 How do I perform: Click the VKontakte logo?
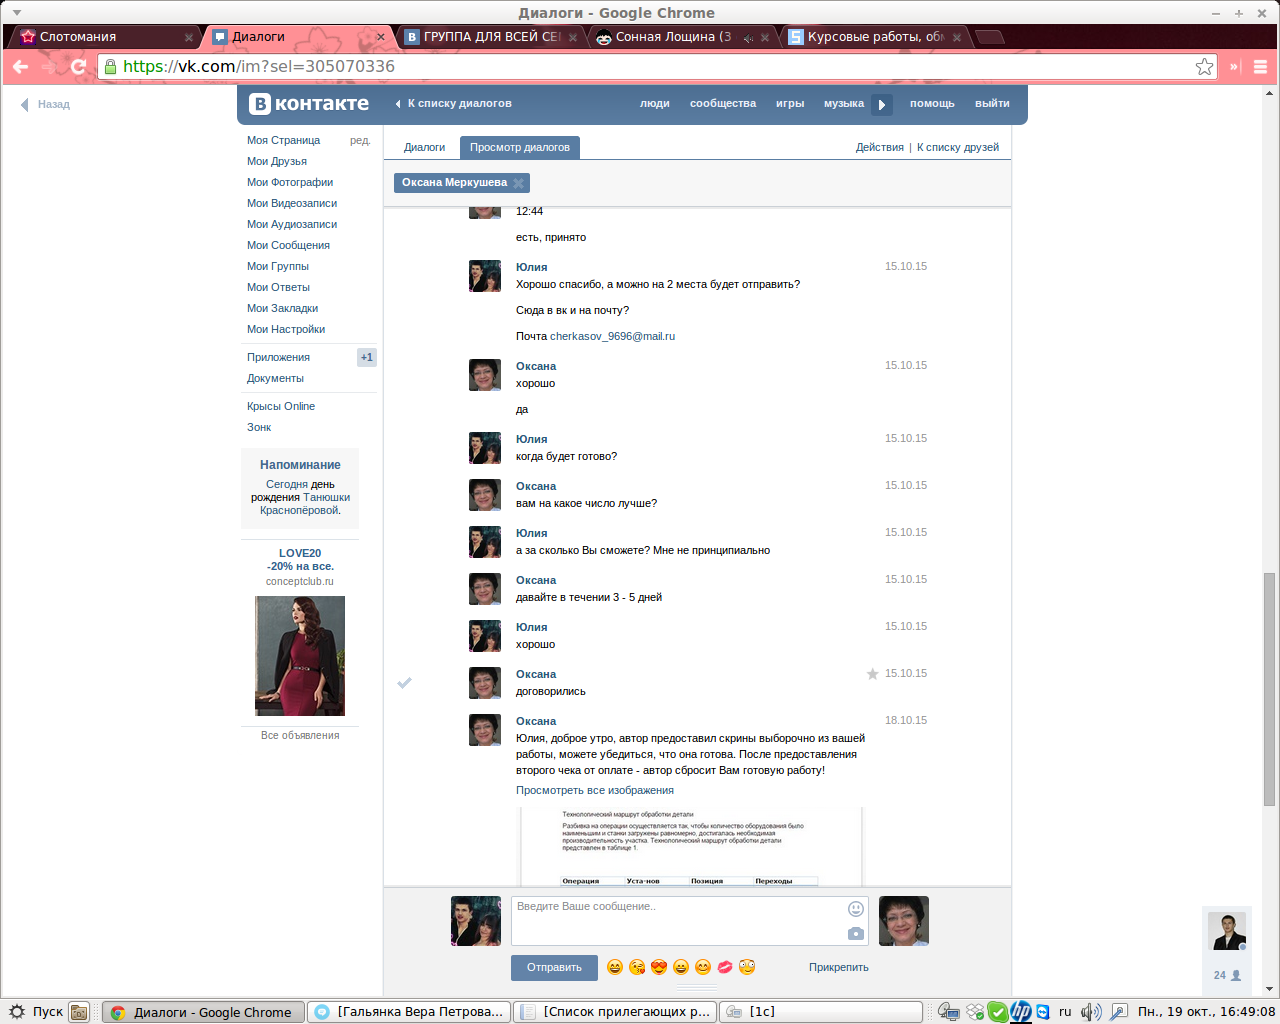[x=309, y=103]
